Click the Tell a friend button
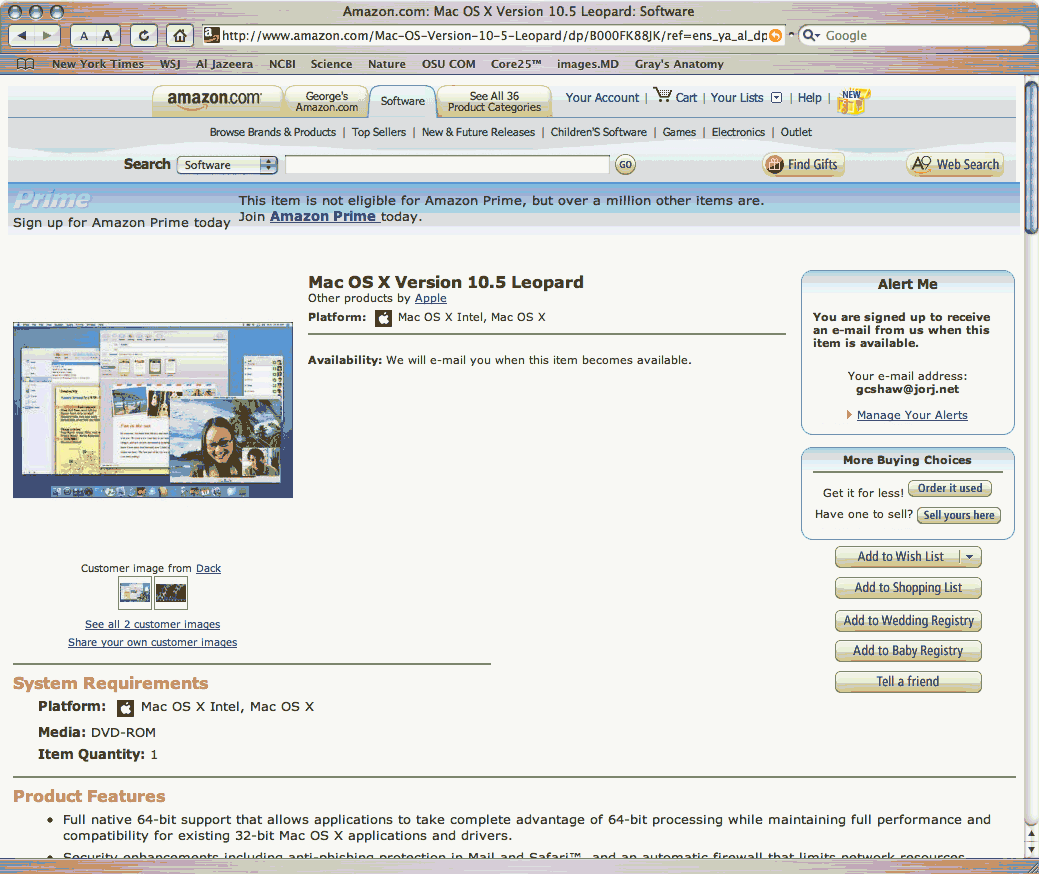This screenshot has height=874, width=1039. tap(908, 682)
